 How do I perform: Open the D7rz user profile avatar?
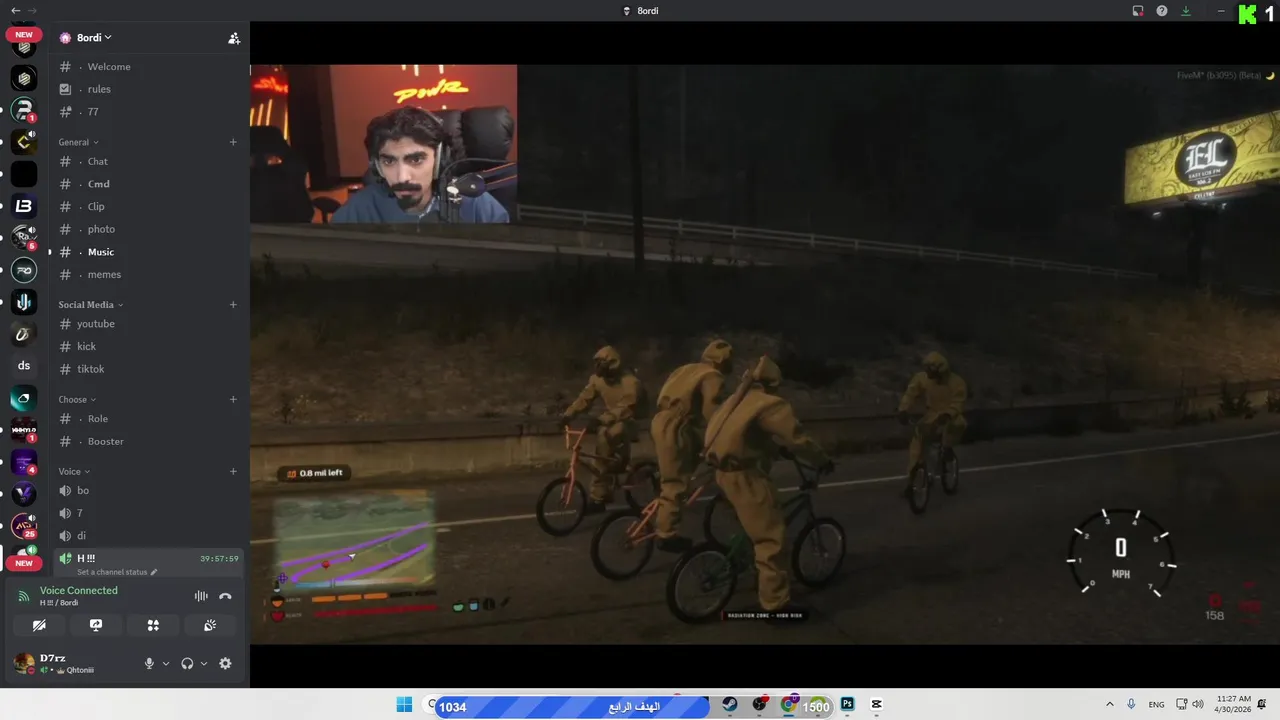coord(24,663)
